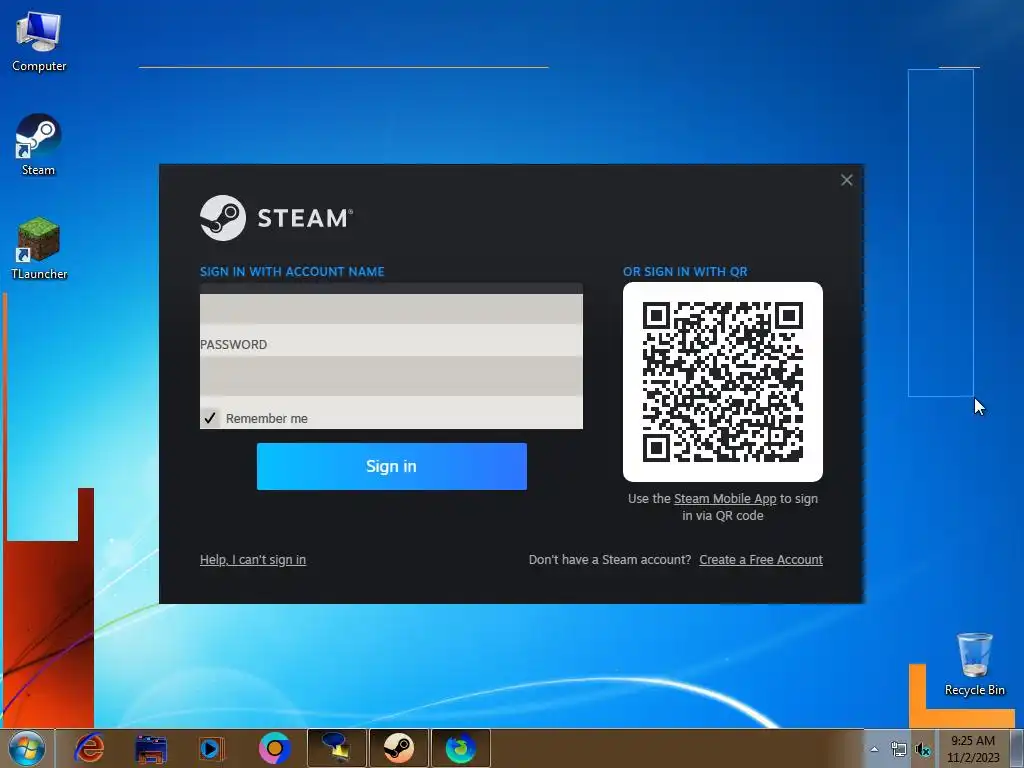Open the Recycle Bin
The height and width of the screenshot is (768, 1024).
[974, 664]
